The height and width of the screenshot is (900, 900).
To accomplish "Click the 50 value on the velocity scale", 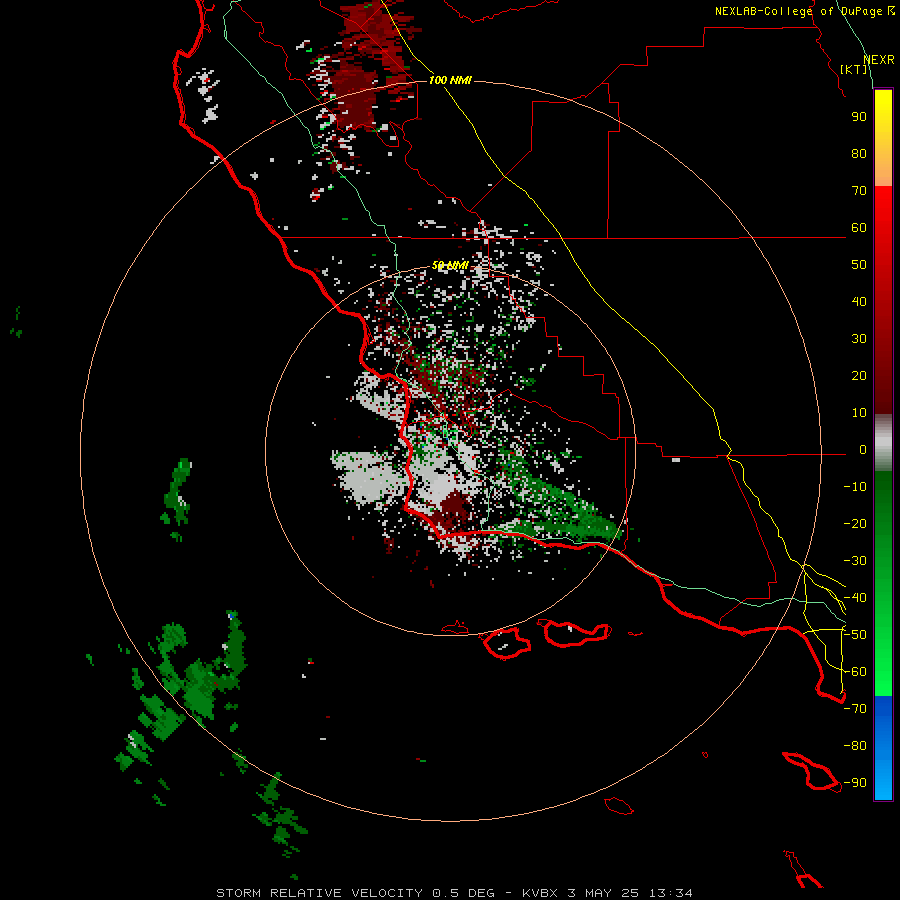I will pyautogui.click(x=859, y=265).
